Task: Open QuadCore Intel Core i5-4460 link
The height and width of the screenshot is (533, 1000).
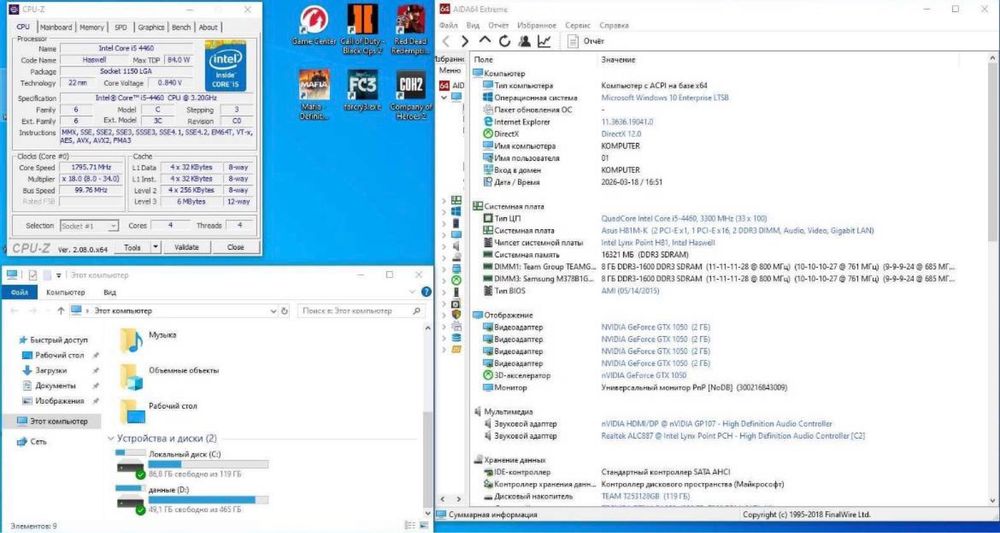Action: coord(684,218)
